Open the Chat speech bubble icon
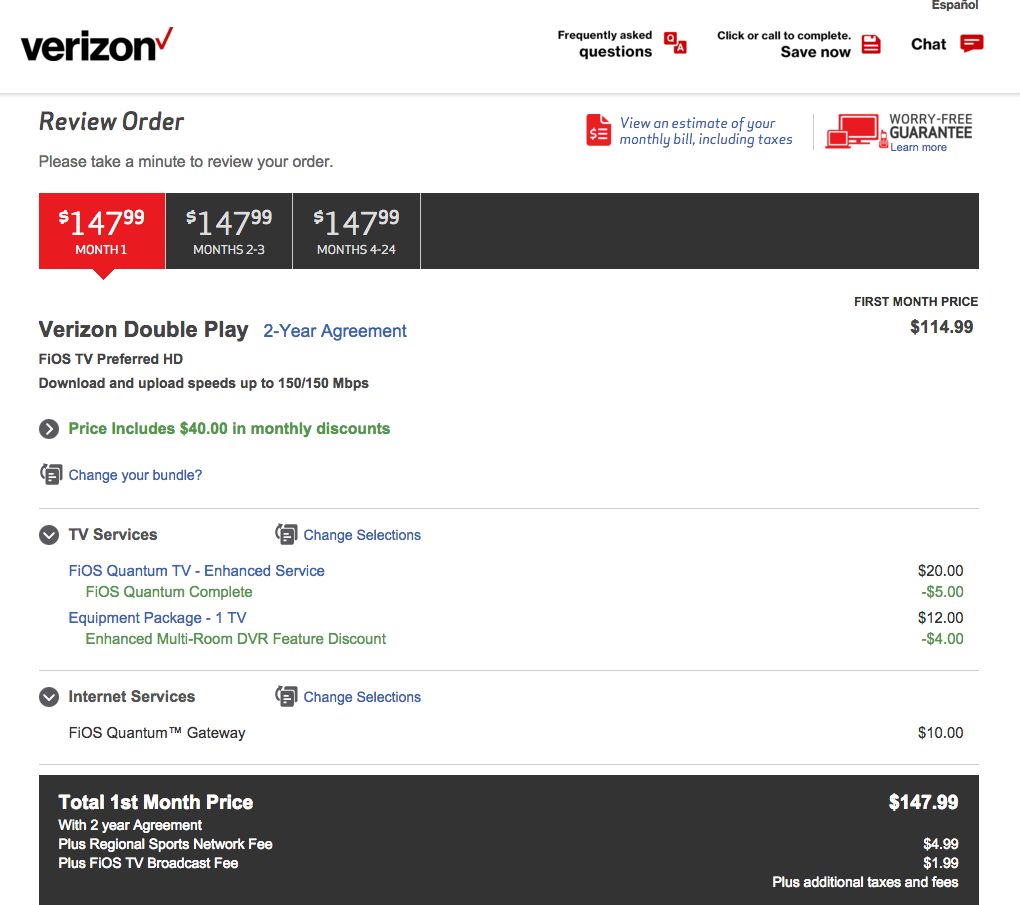The width and height of the screenshot is (1020, 905). pyautogui.click(x=971, y=43)
